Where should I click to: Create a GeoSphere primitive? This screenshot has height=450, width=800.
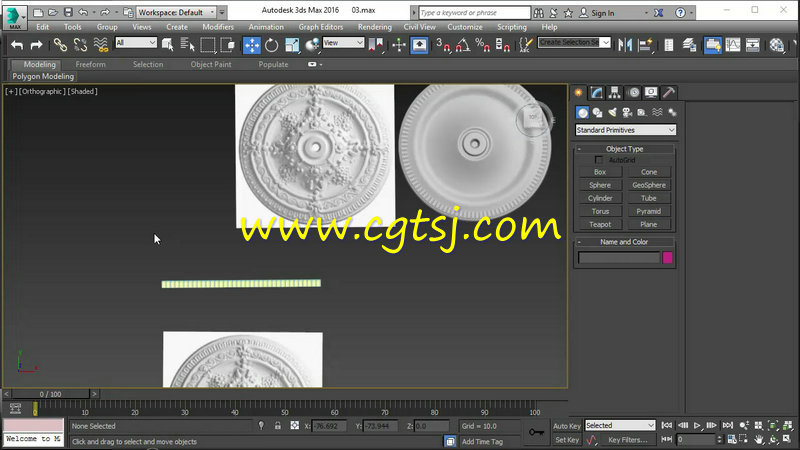pos(648,185)
